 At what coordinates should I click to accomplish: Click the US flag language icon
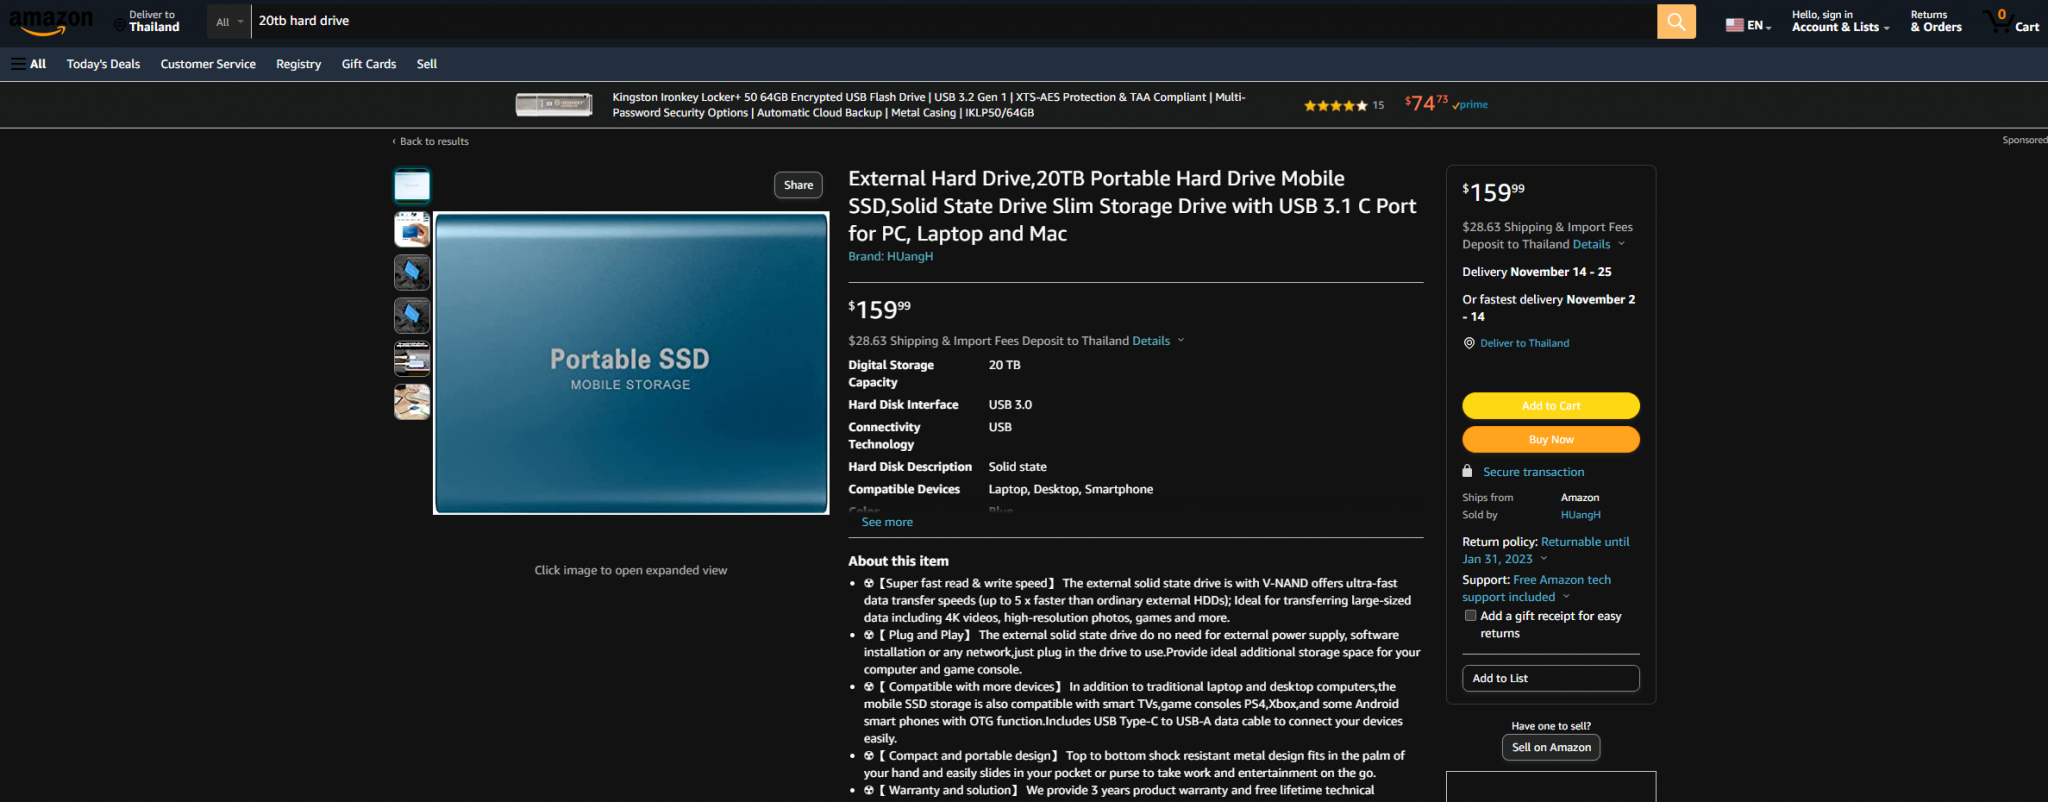click(1734, 25)
